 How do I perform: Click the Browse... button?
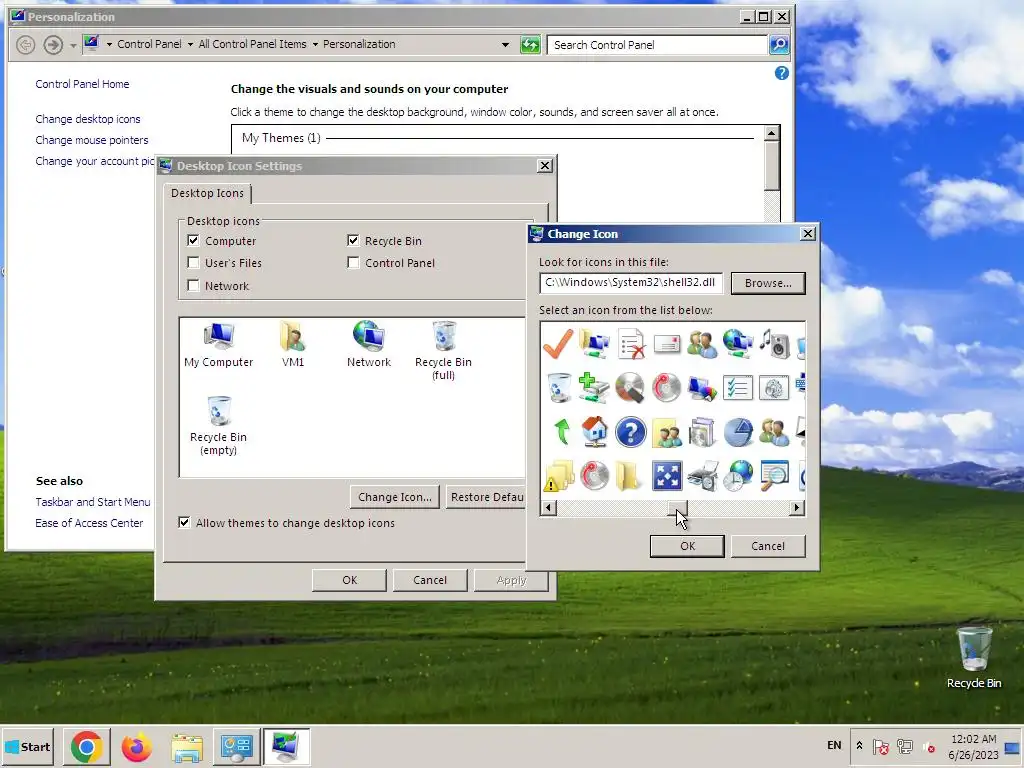point(768,283)
